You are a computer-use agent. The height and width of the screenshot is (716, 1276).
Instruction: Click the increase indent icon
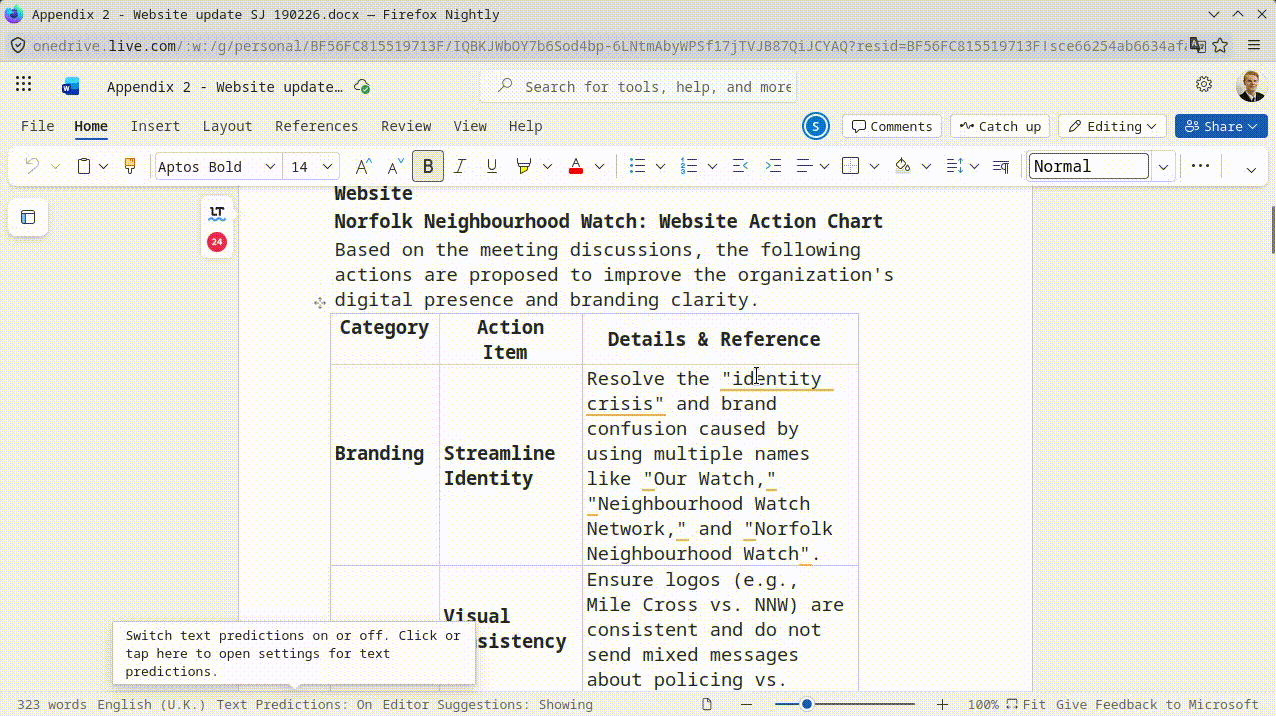[x=773, y=167]
